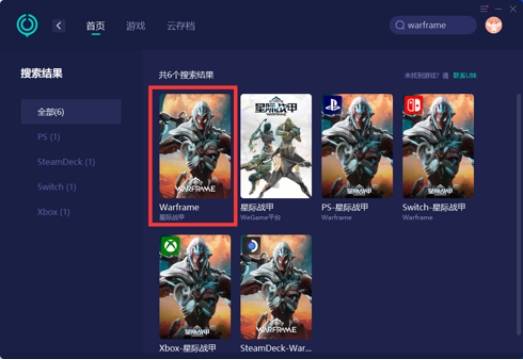Click the Nintendo Switch badge on cover
This screenshot has width=523, height=360.
point(414,104)
